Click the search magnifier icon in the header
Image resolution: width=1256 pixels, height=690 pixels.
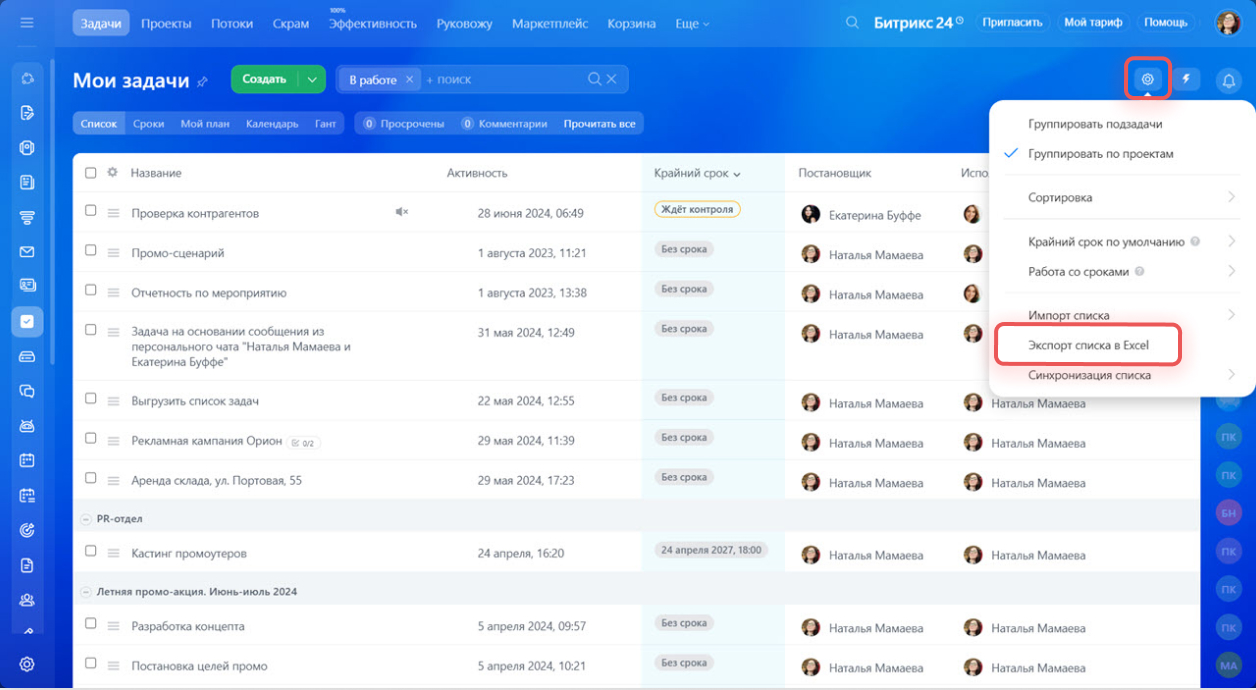point(852,23)
